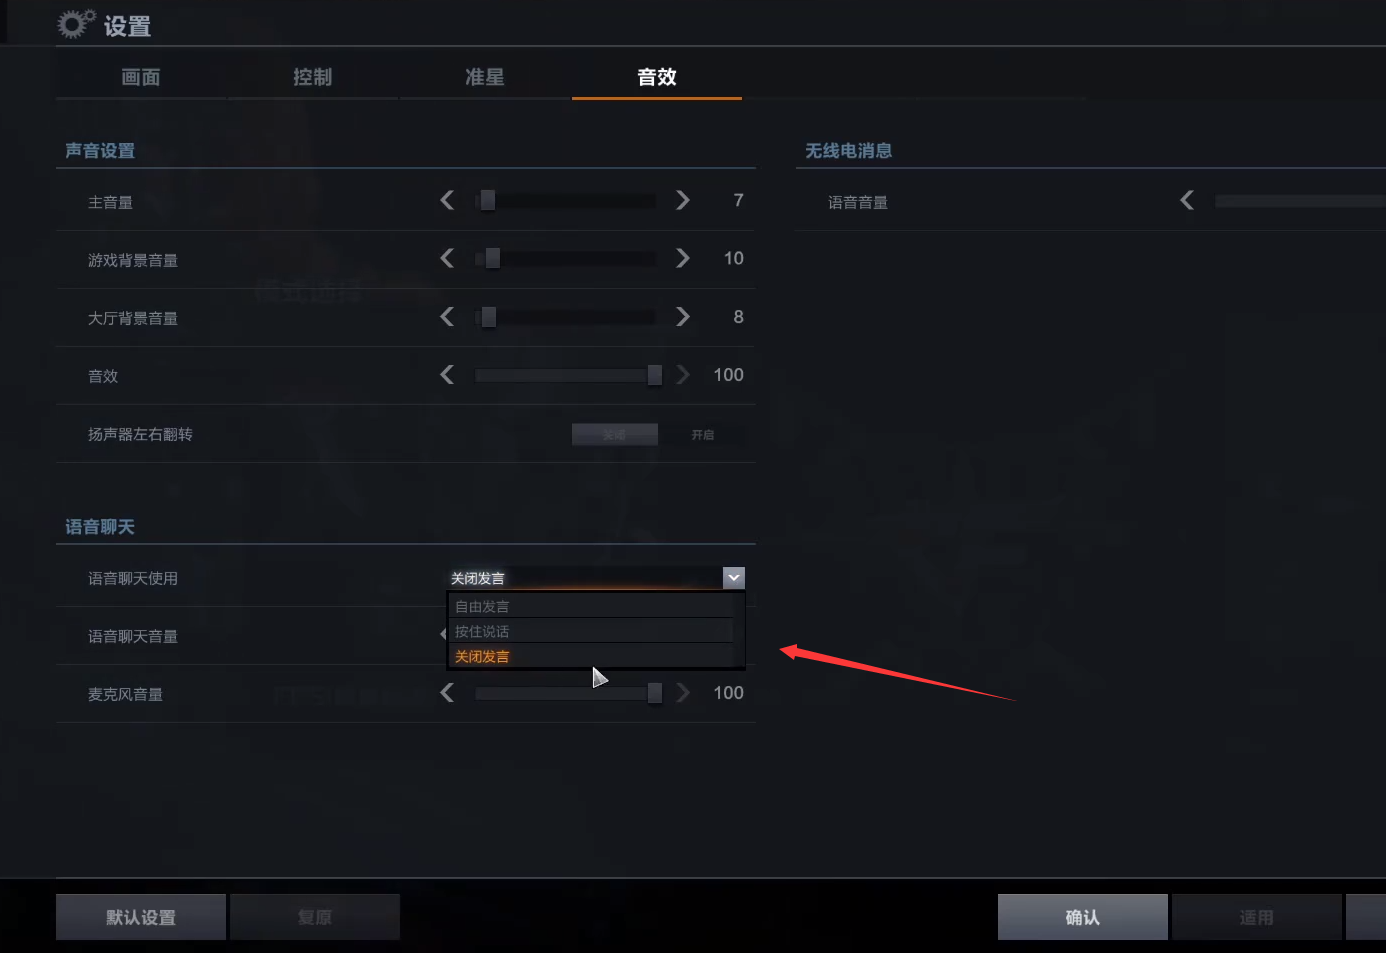The height and width of the screenshot is (953, 1386).
Task: Decrease 麦克风音量 with left arrow
Action: point(447,692)
